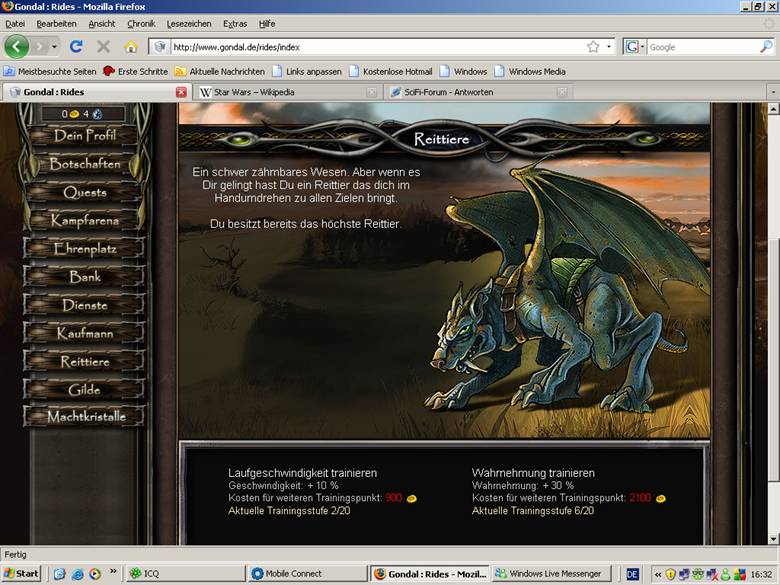Expand the list all tabs dropdown
The image size is (780, 585).
click(772, 92)
